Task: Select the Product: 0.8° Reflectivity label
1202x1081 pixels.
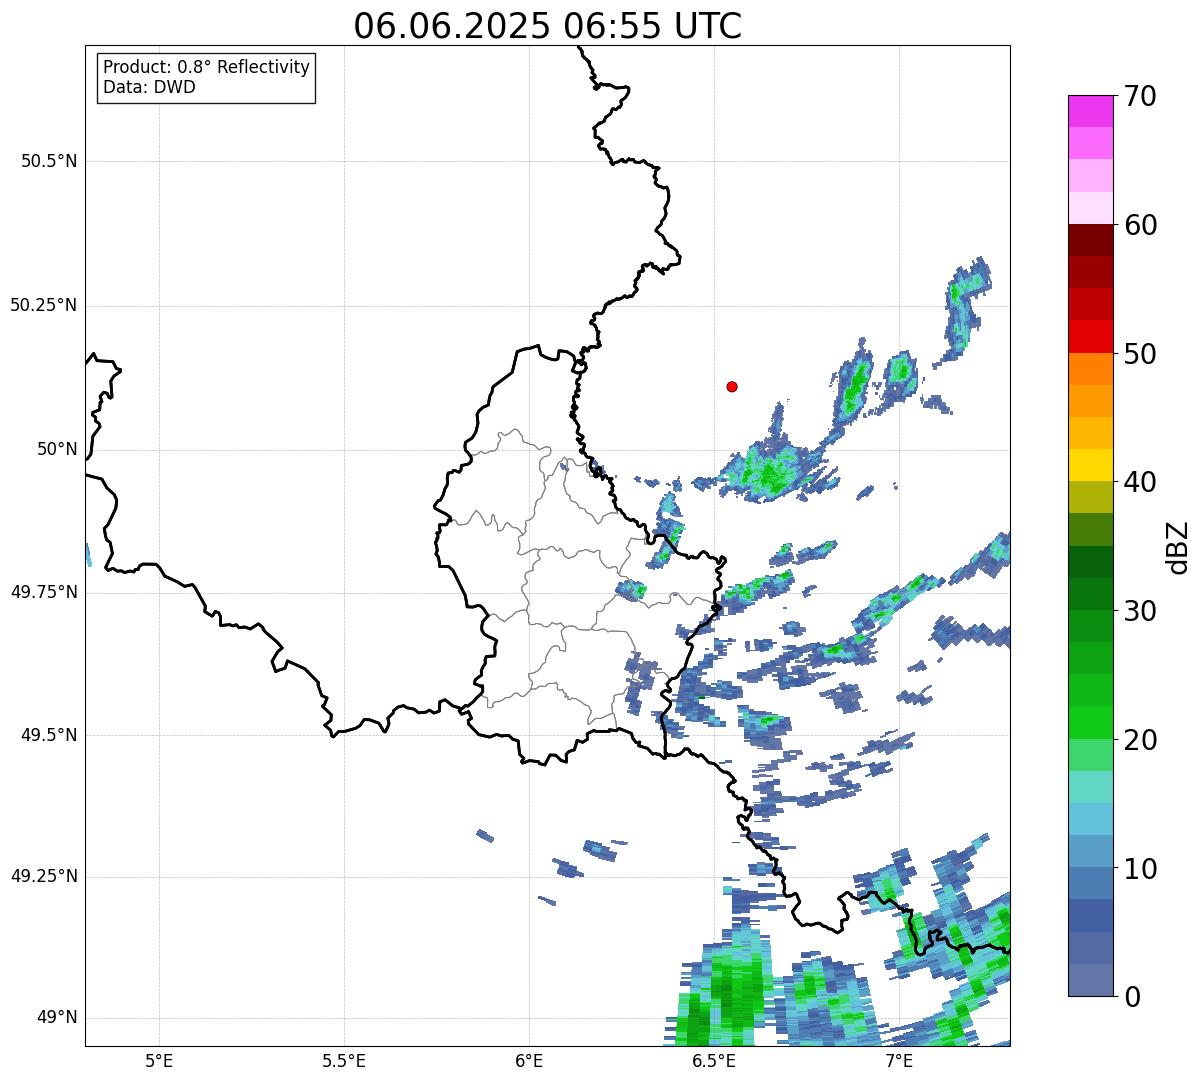Action: (207, 68)
